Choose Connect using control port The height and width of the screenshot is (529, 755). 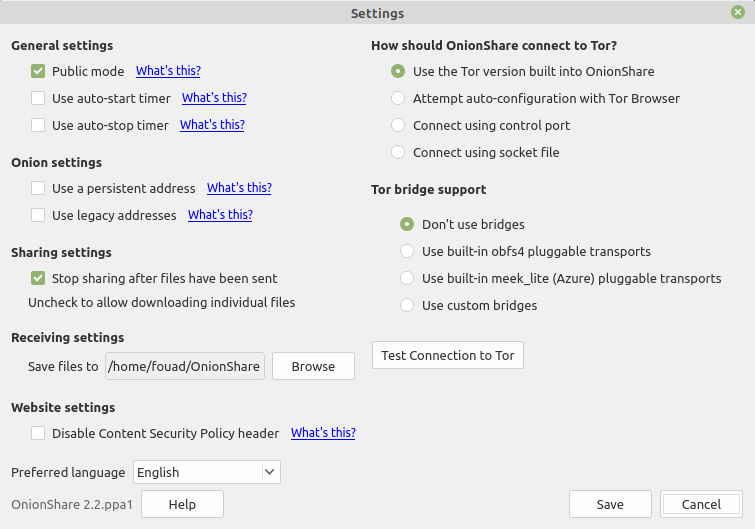398,125
